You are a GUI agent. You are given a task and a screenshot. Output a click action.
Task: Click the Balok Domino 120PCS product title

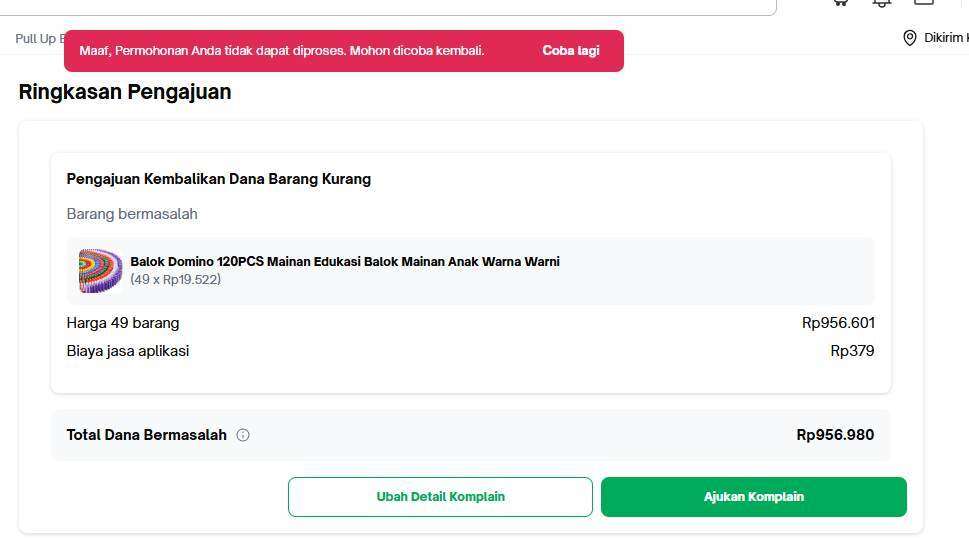point(345,262)
